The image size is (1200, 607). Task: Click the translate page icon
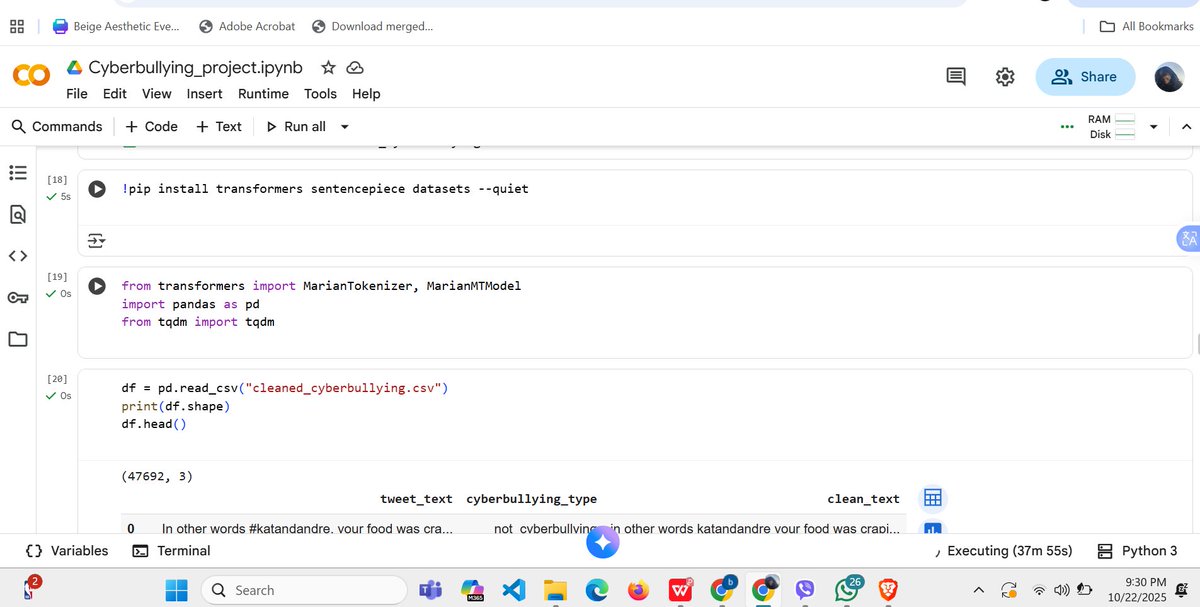click(1188, 238)
